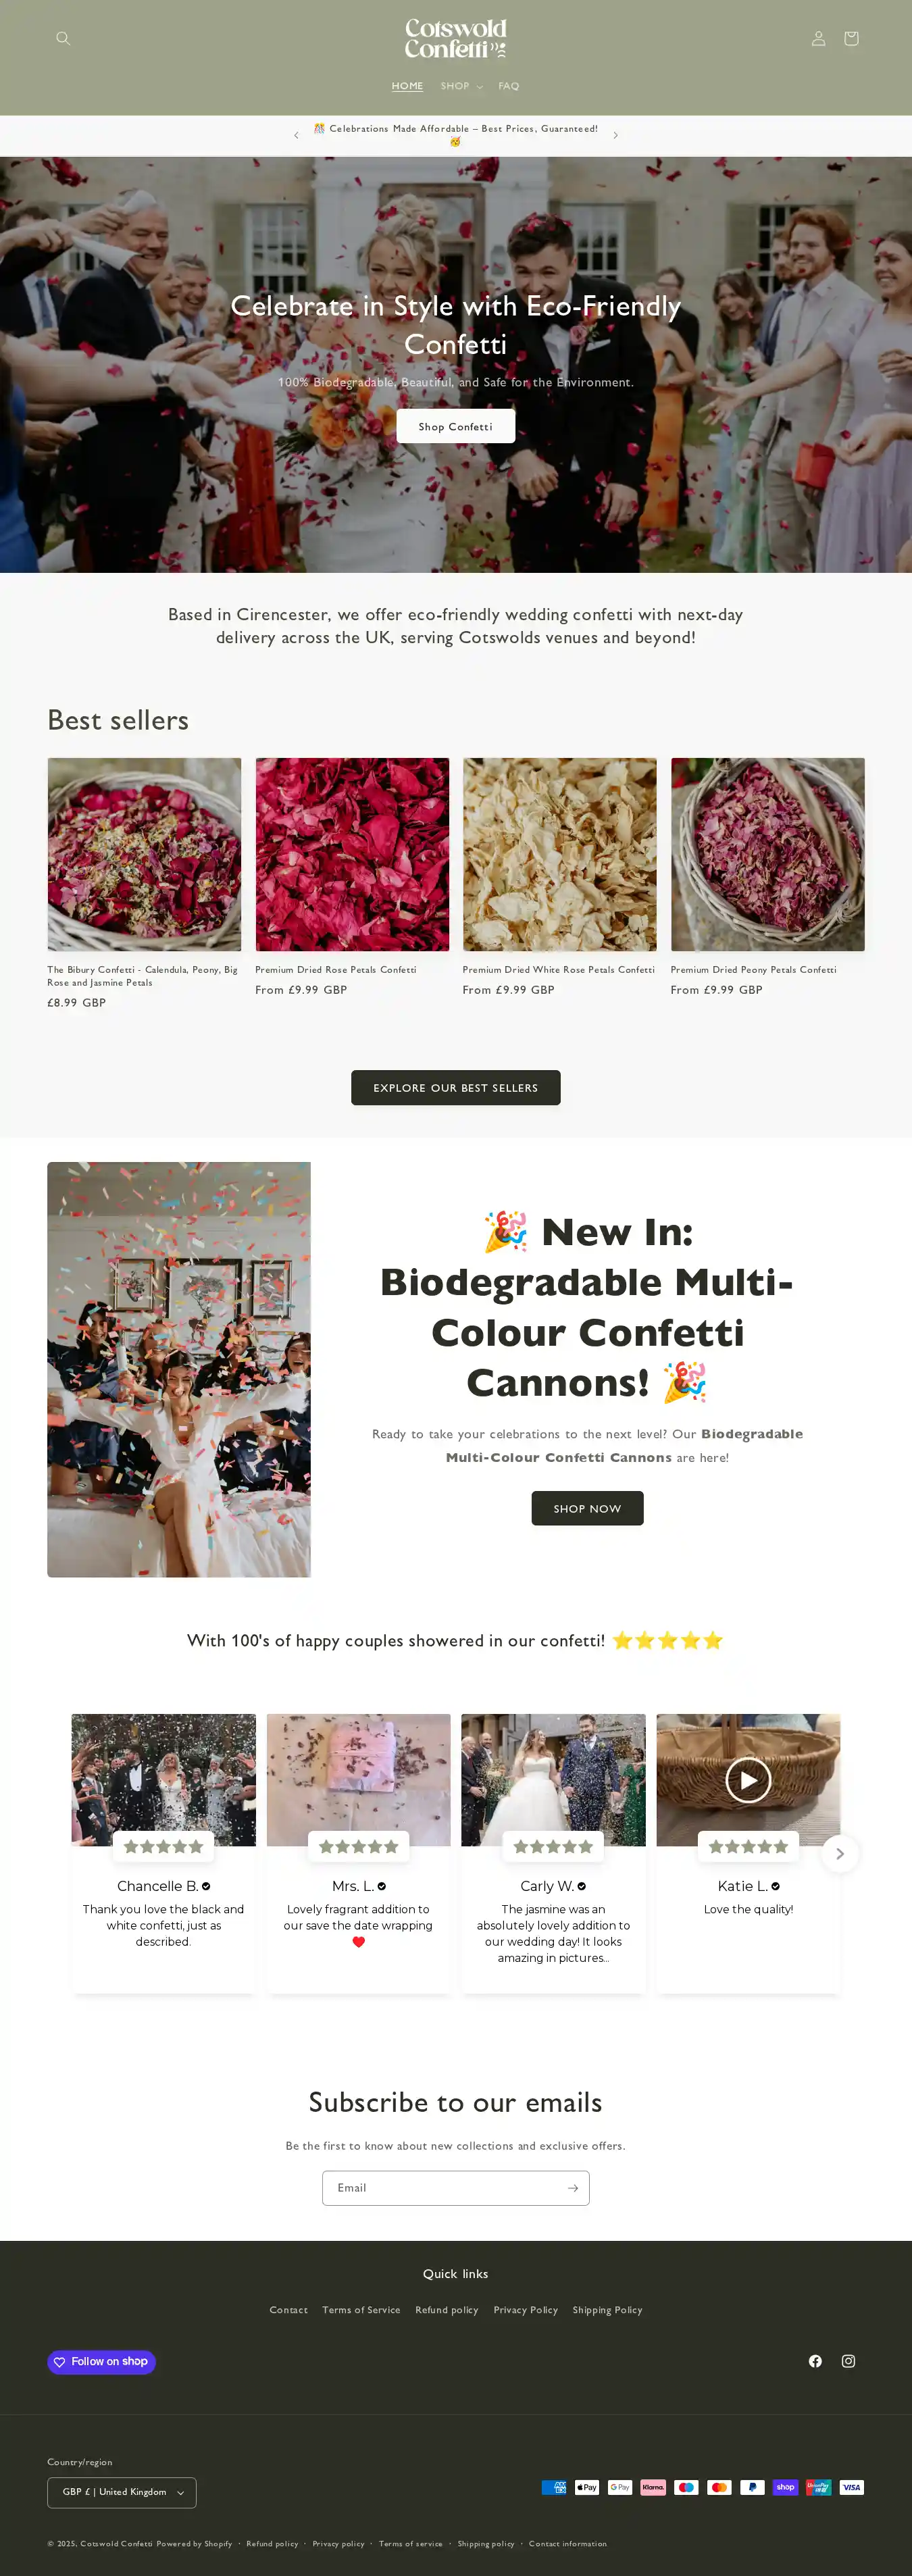912x2576 pixels.
Task: Show next announcement banner
Action: 615,135
